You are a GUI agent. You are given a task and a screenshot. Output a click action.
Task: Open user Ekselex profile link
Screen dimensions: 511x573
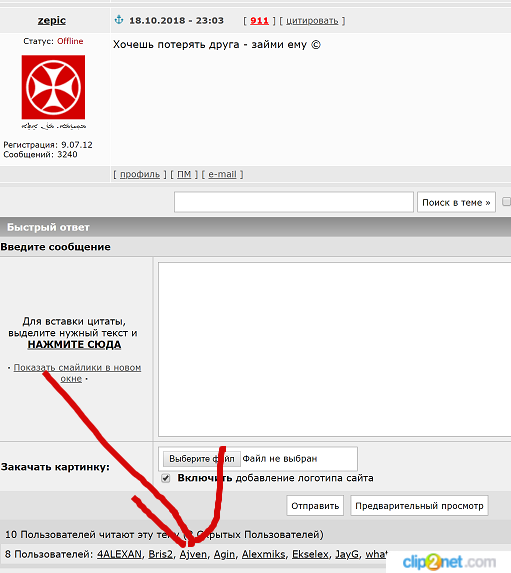(310, 554)
